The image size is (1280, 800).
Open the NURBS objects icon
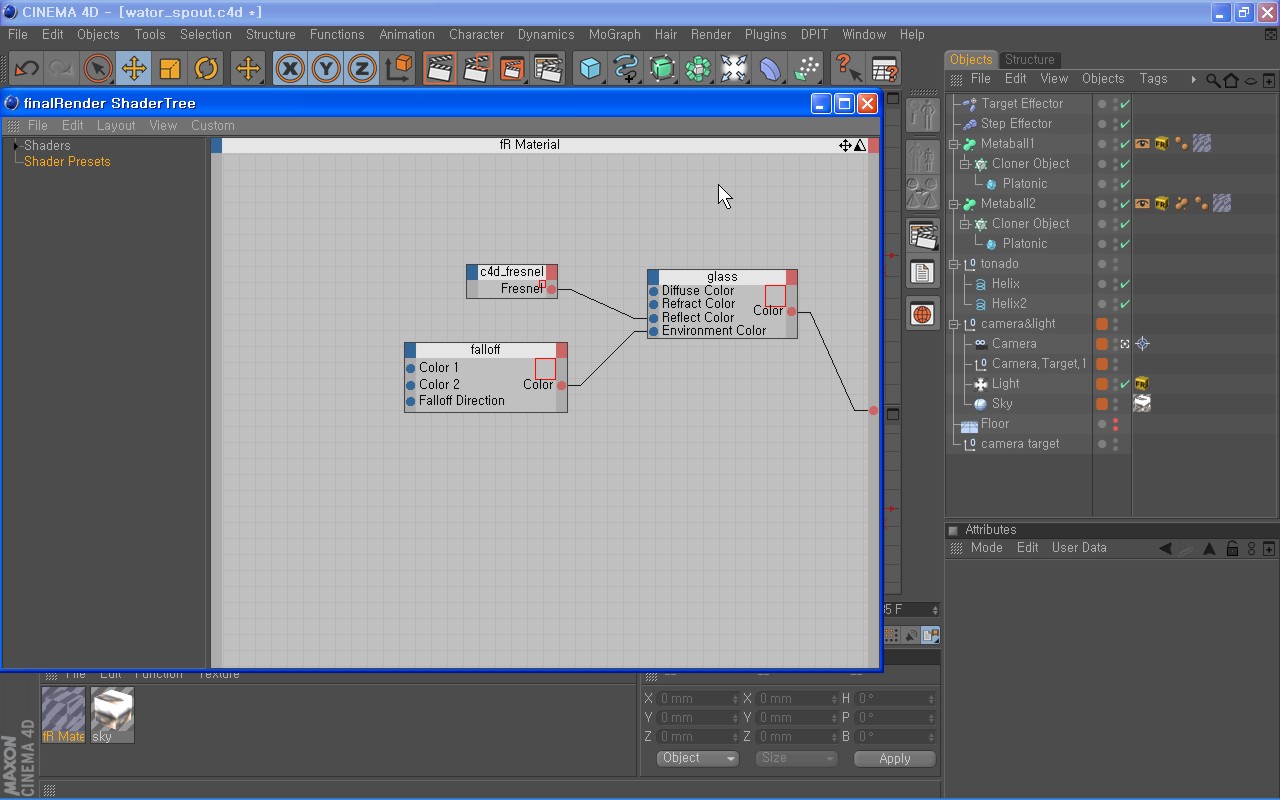[x=662, y=69]
